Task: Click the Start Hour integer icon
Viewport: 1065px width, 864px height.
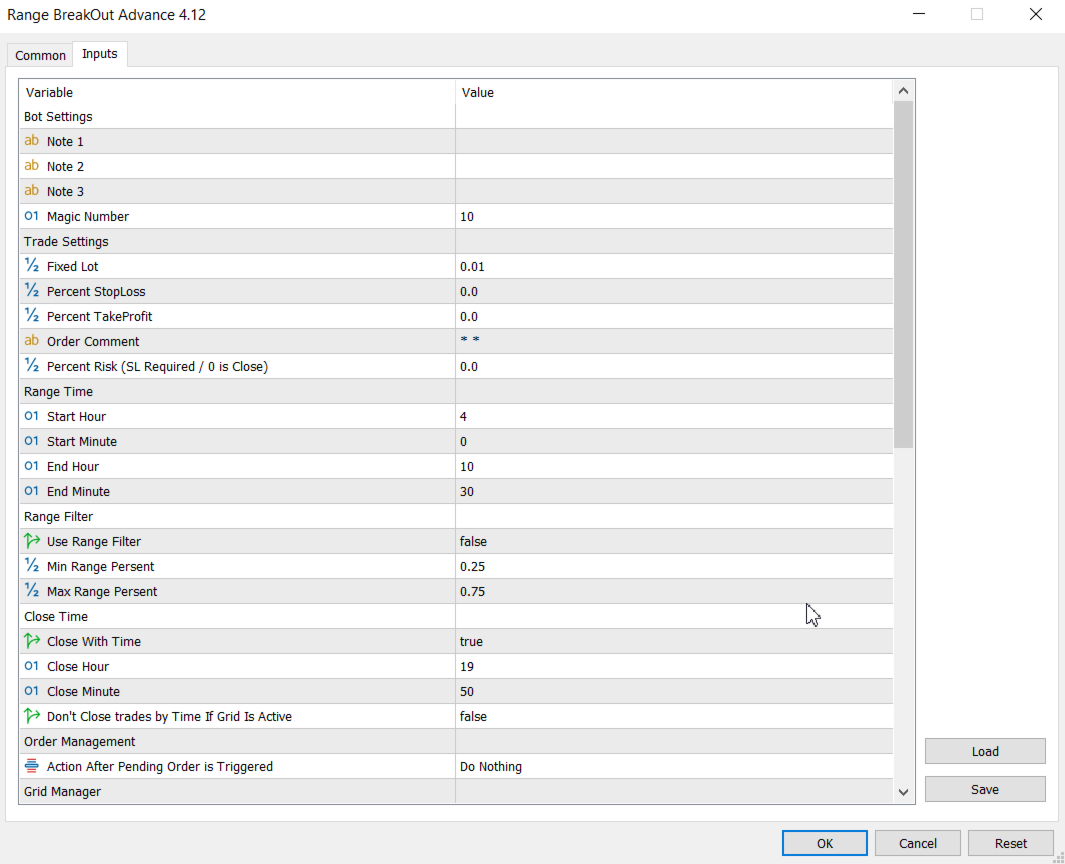Action: 31,416
